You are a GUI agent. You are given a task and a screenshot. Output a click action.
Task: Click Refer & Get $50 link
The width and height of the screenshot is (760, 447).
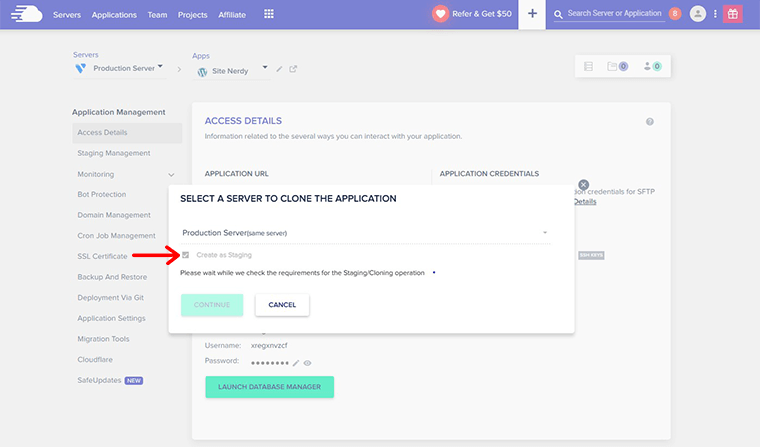pos(482,14)
